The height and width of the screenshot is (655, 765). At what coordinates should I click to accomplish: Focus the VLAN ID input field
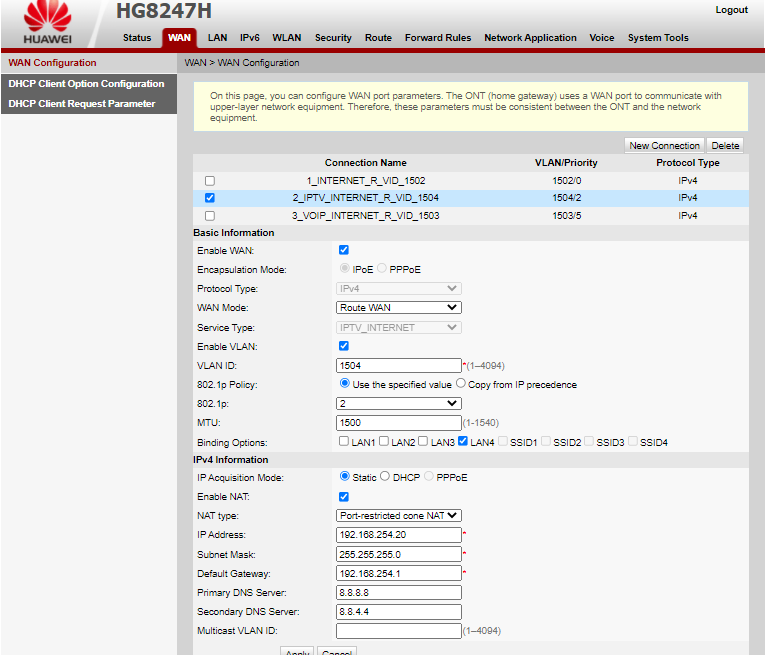398,365
